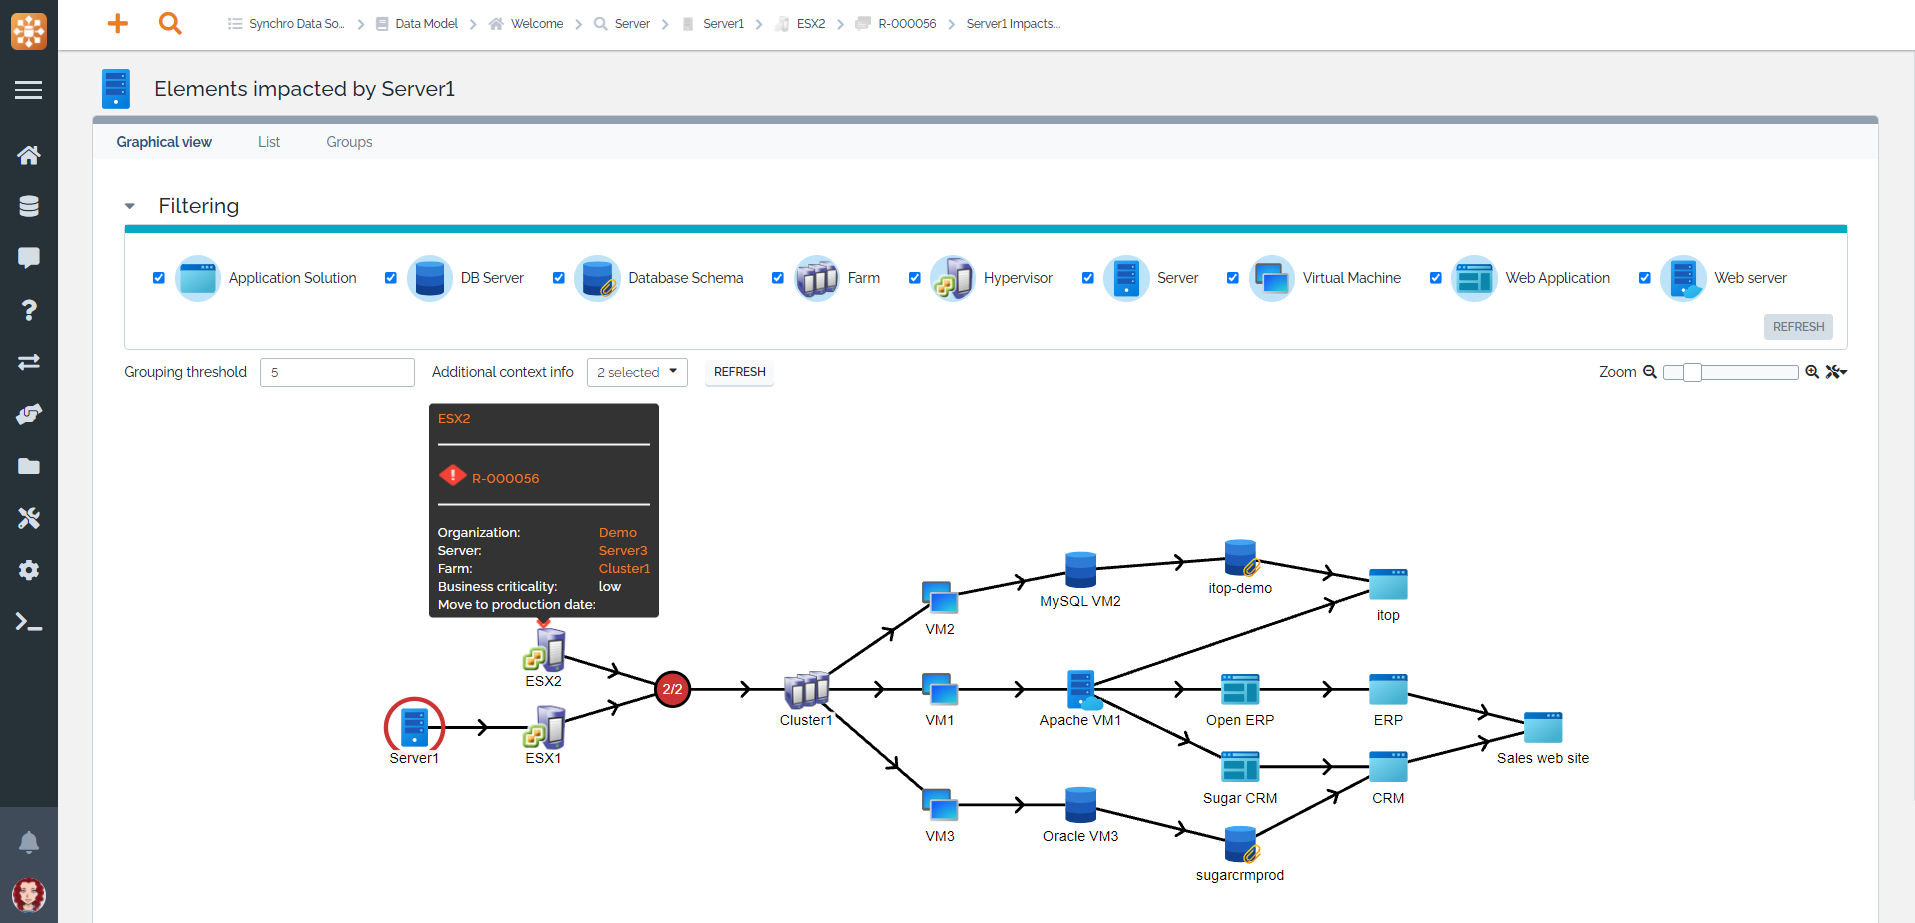
Task: Click the terminal sidebar icon
Action: click(x=29, y=622)
